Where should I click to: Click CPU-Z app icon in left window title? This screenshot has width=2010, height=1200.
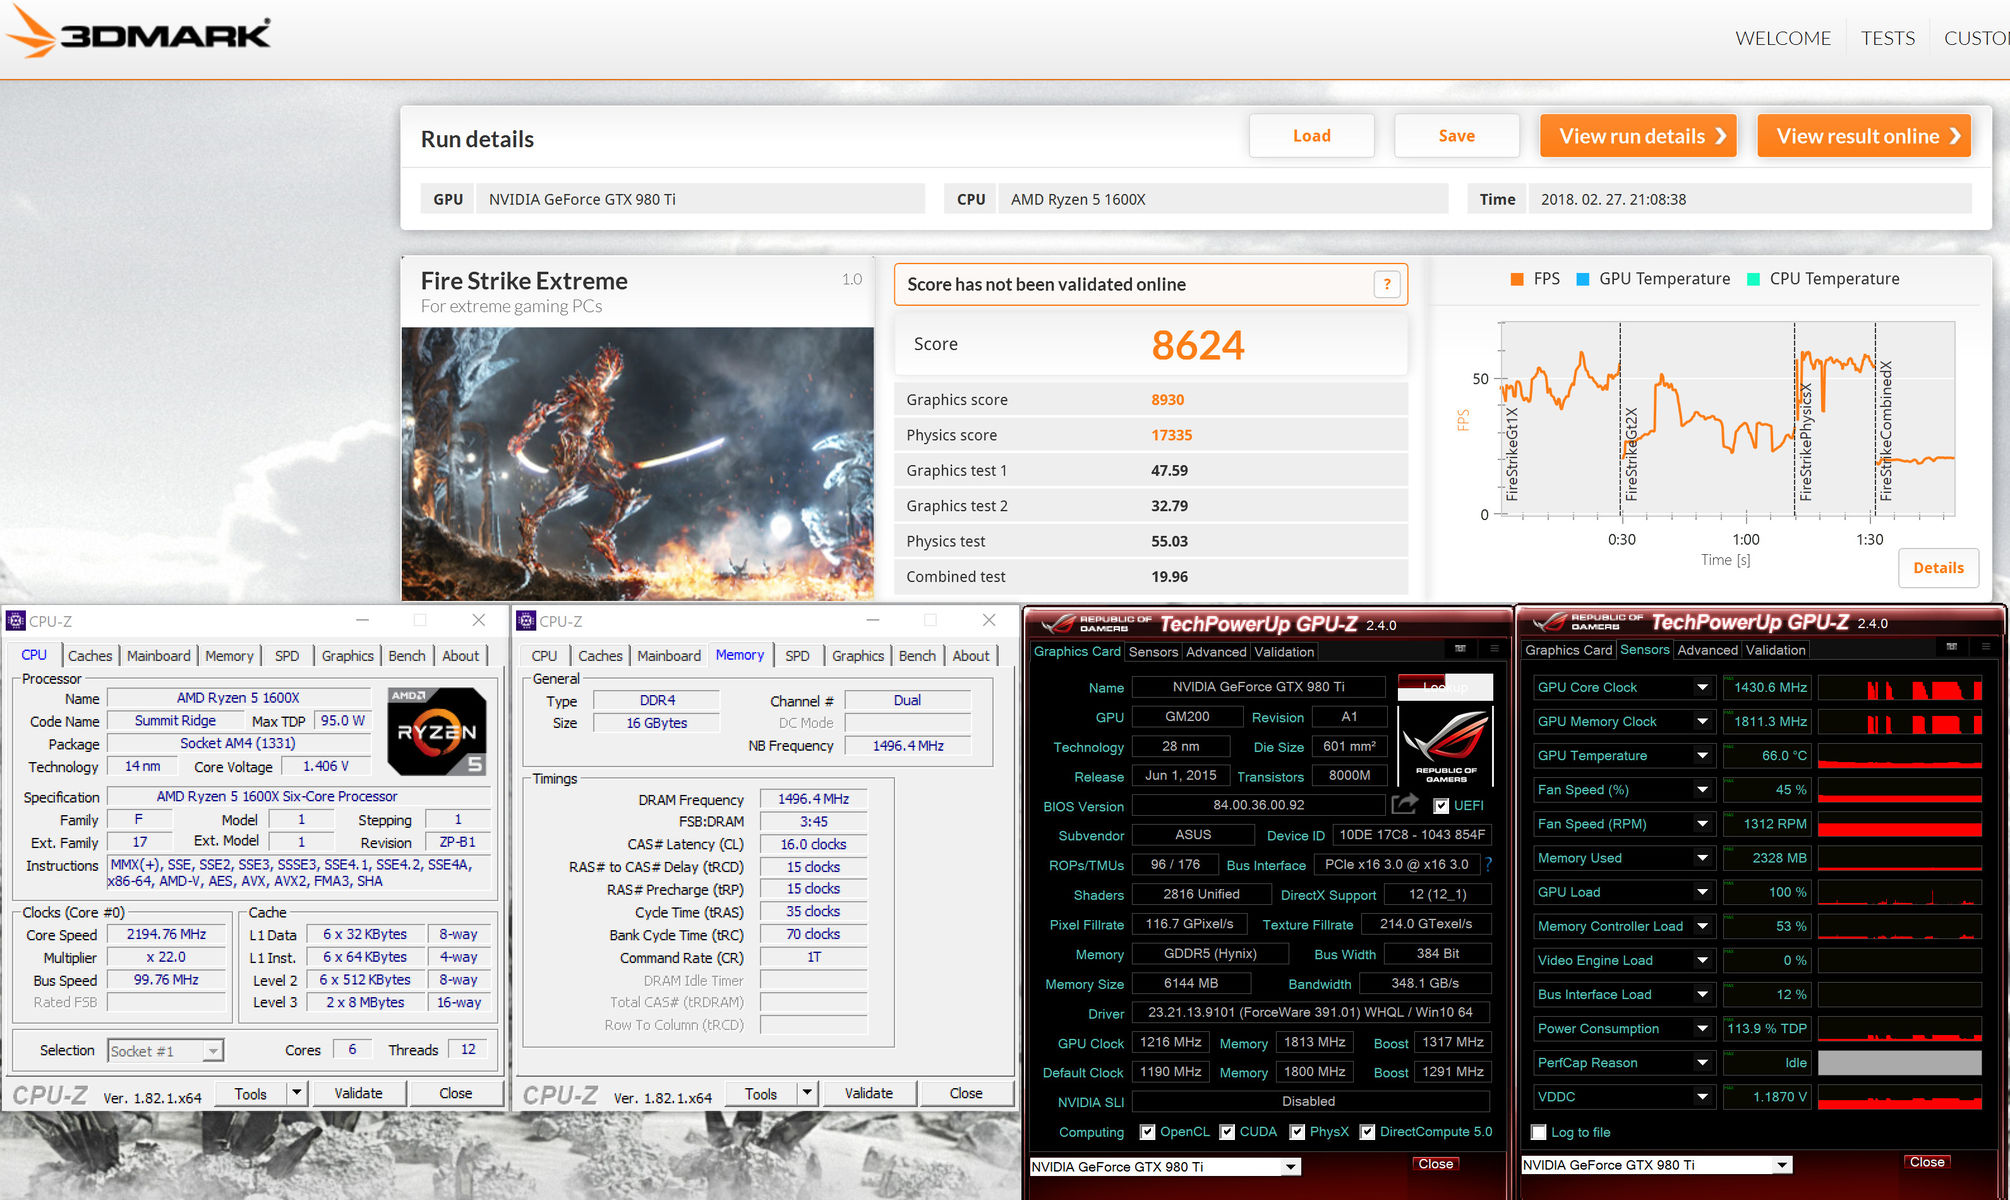(15, 621)
